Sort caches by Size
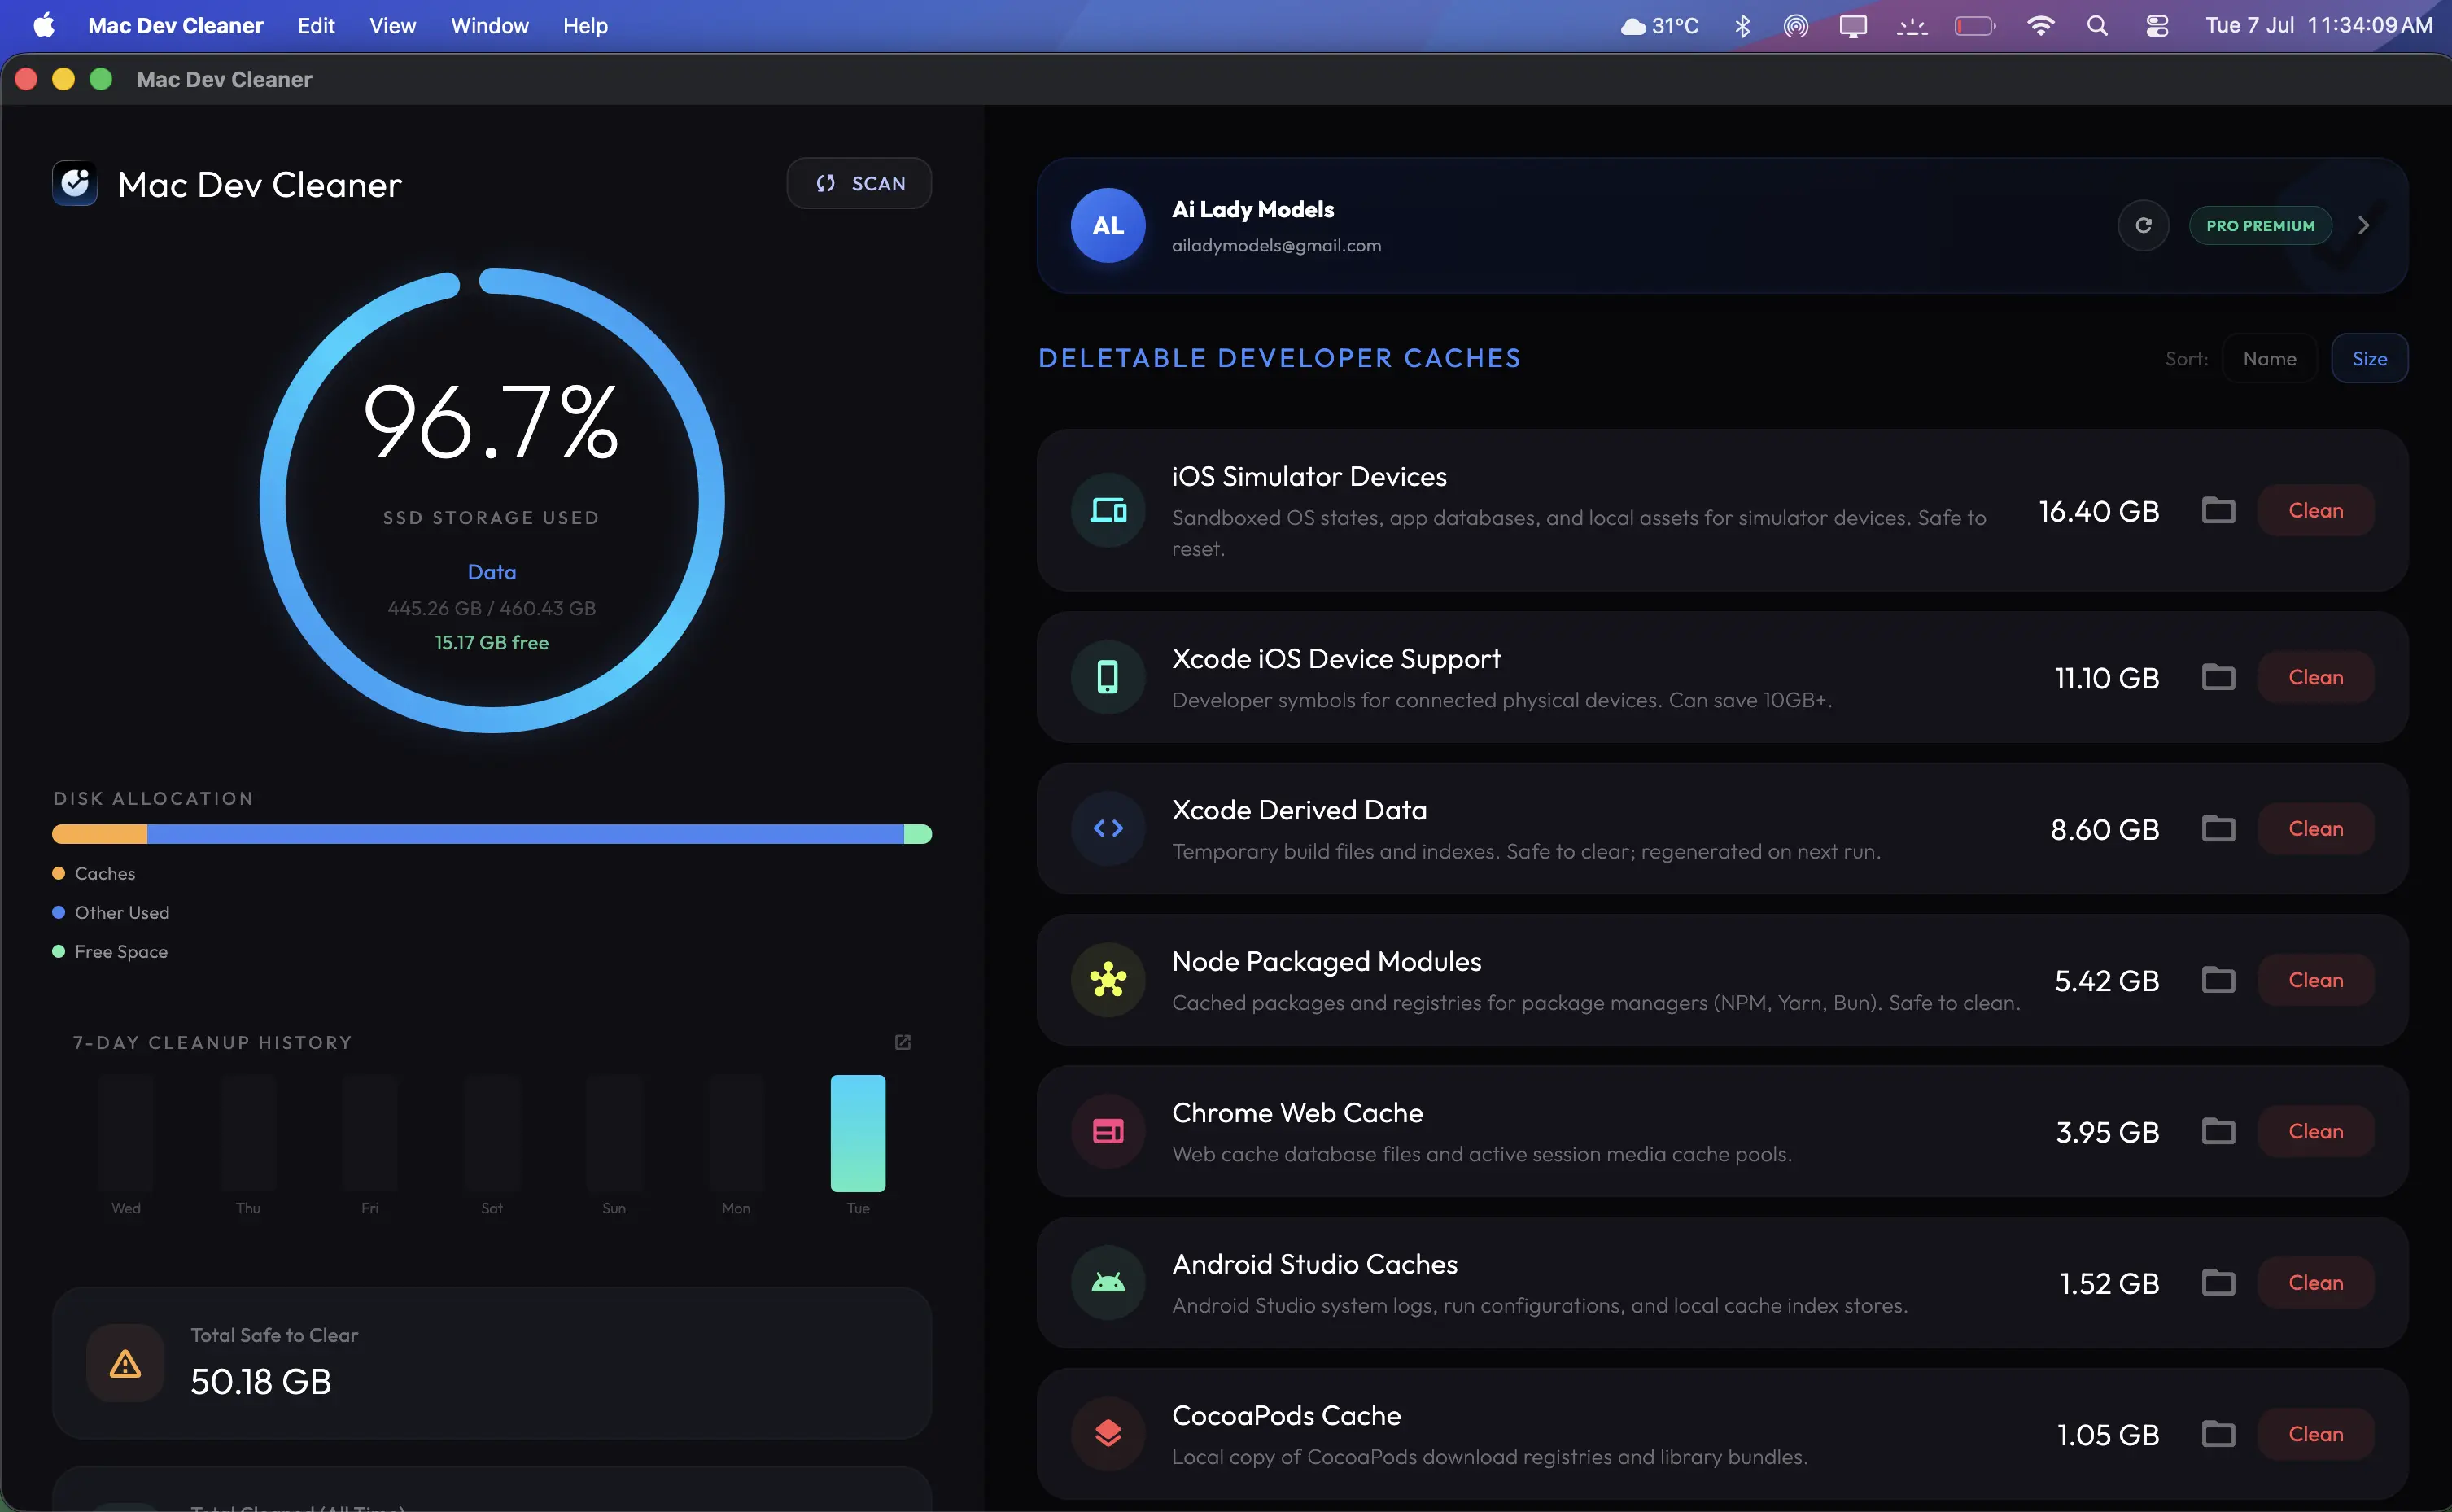 pos(2369,359)
